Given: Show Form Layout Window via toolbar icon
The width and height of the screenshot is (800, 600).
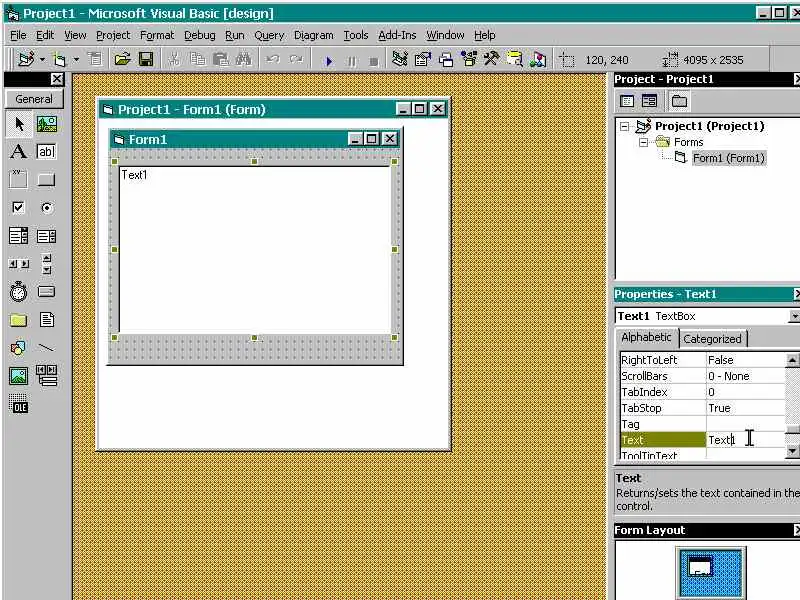Looking at the screenshot, I should (x=446, y=60).
